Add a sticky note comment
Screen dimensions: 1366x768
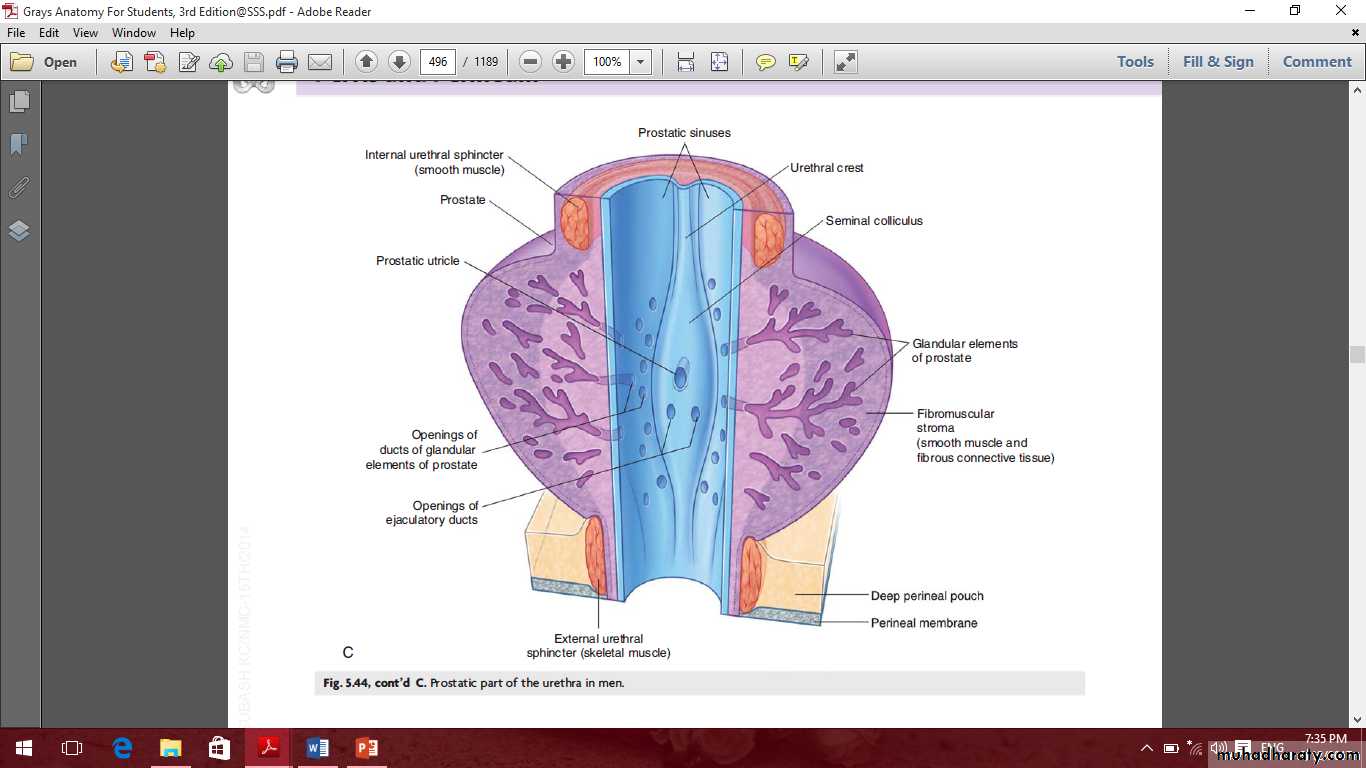point(766,62)
